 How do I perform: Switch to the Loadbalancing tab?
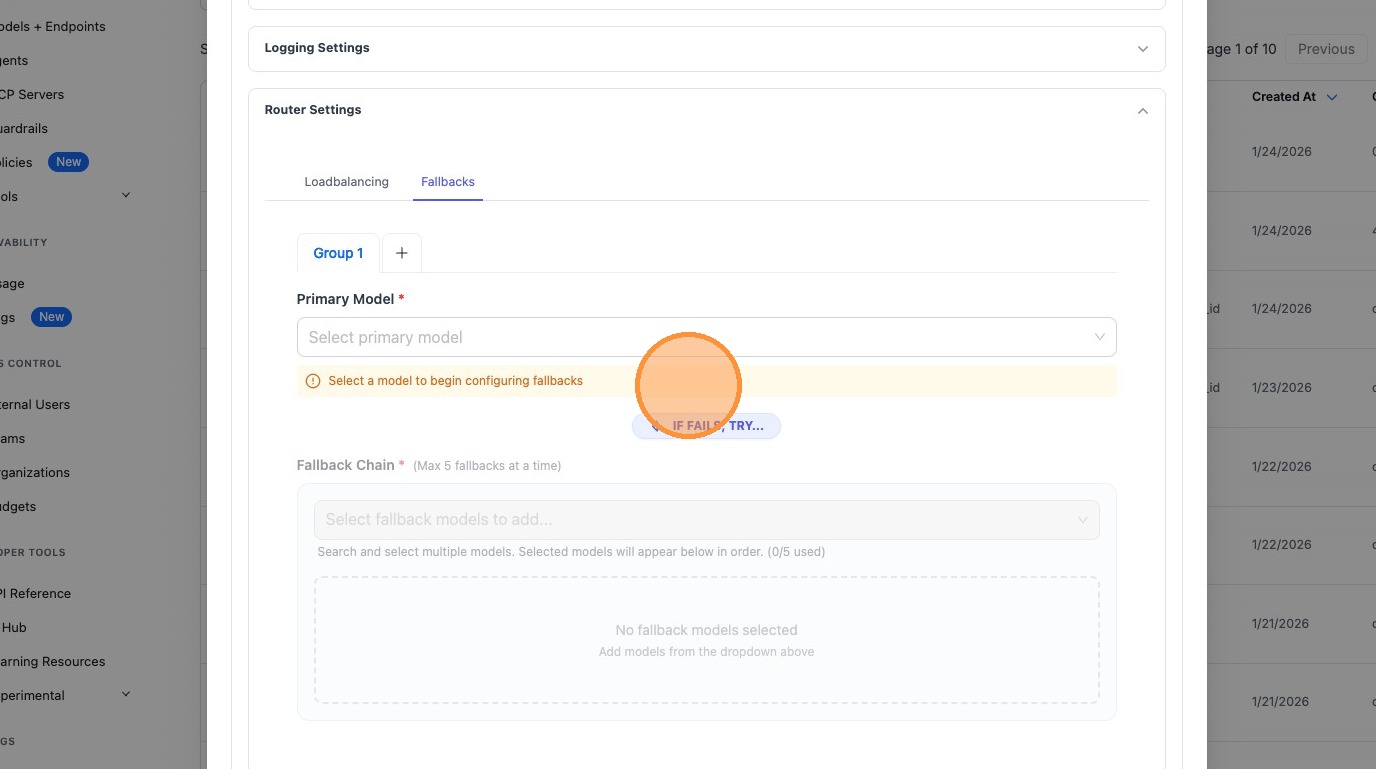pyautogui.click(x=346, y=182)
